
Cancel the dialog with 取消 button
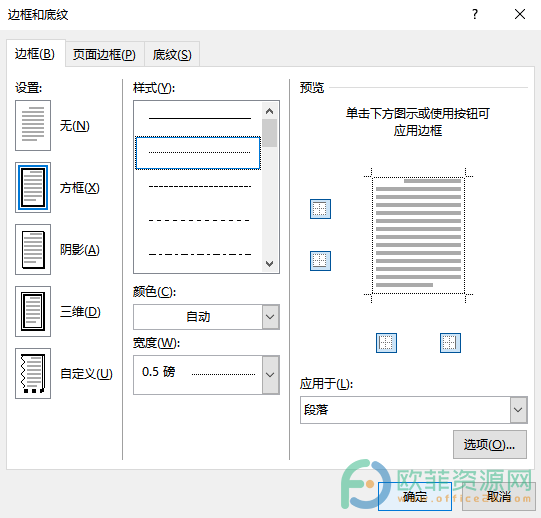point(499,497)
